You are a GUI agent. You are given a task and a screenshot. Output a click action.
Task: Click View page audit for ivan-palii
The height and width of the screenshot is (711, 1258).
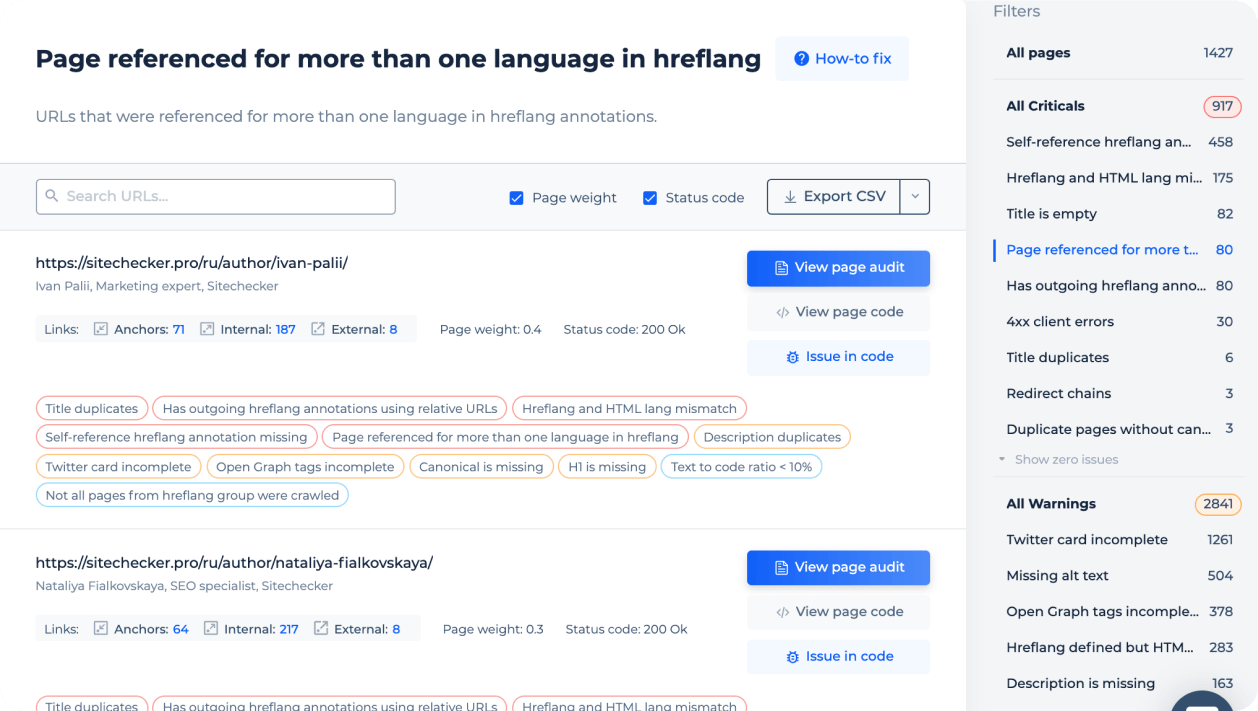[838, 268]
